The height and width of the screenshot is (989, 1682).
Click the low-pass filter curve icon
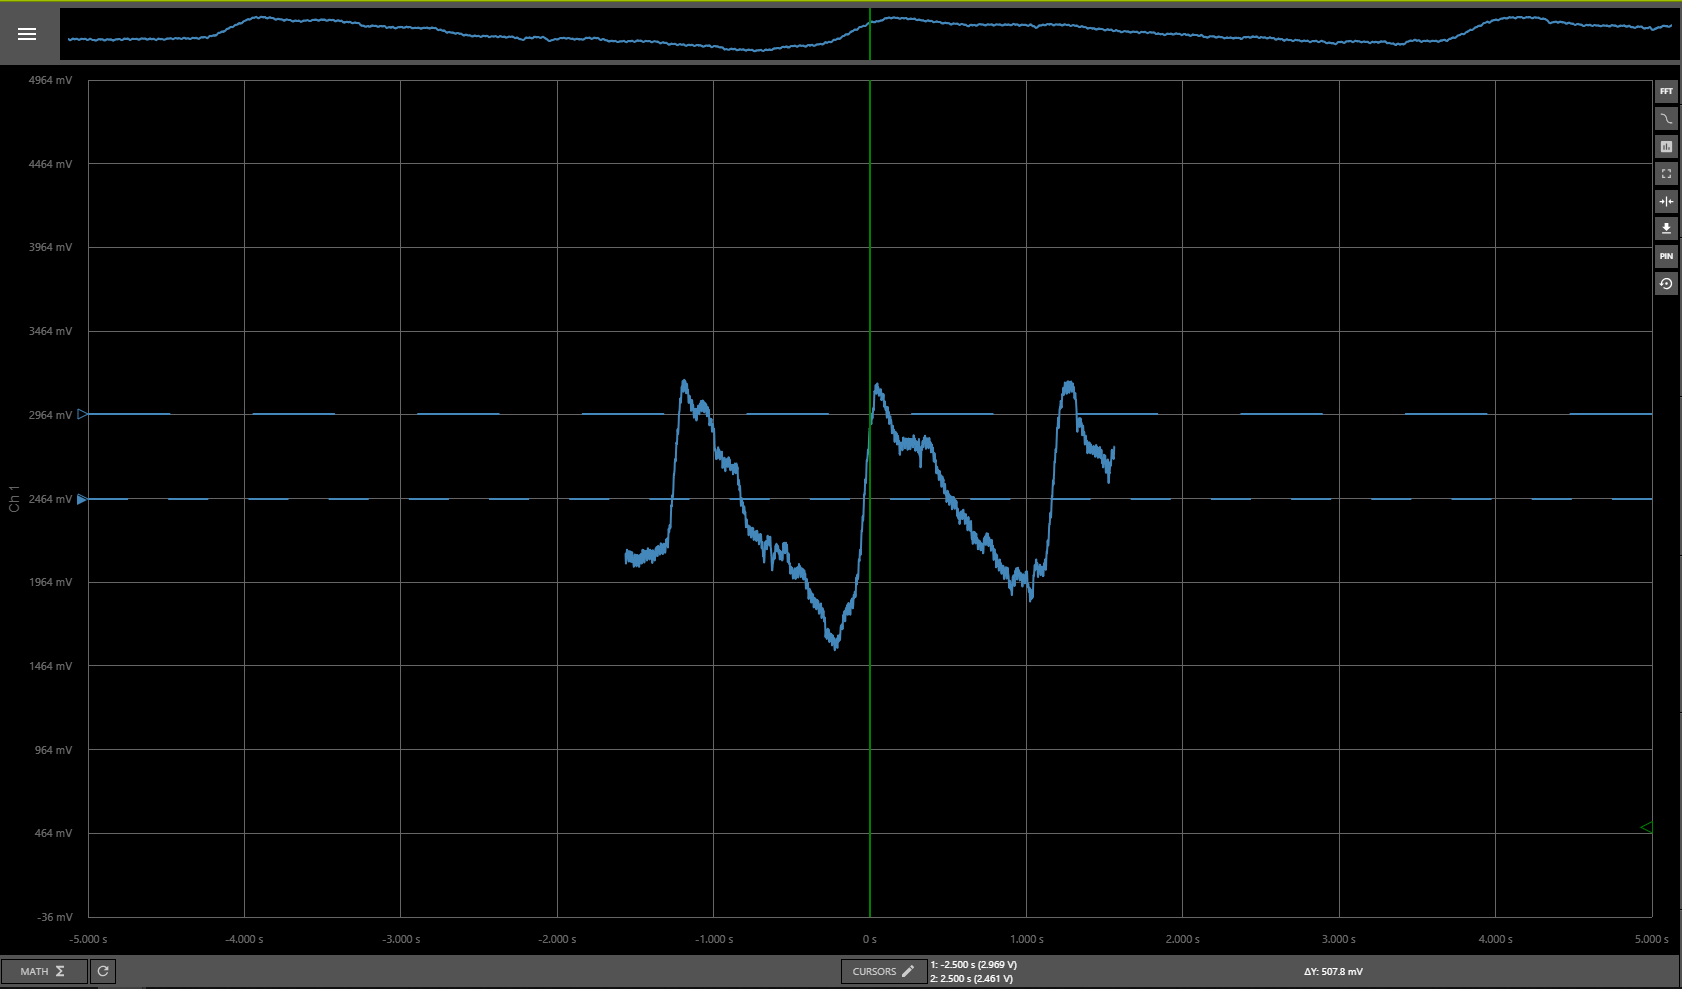pos(1666,119)
